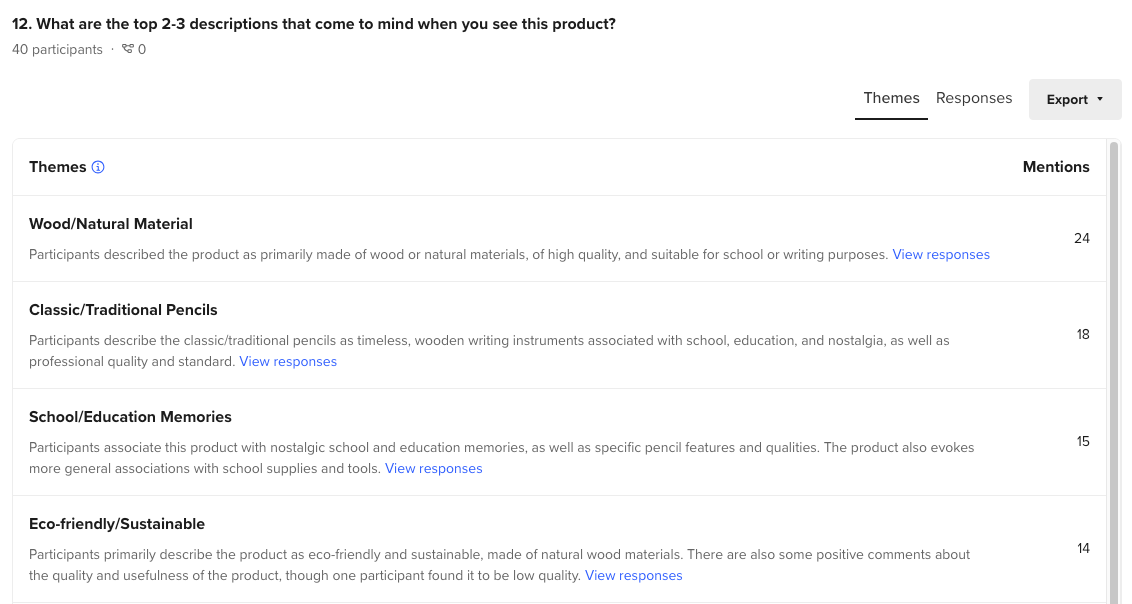The height and width of the screenshot is (604, 1132).
Task: Open the Themes info tooltip icon
Action: pyautogui.click(x=97, y=167)
